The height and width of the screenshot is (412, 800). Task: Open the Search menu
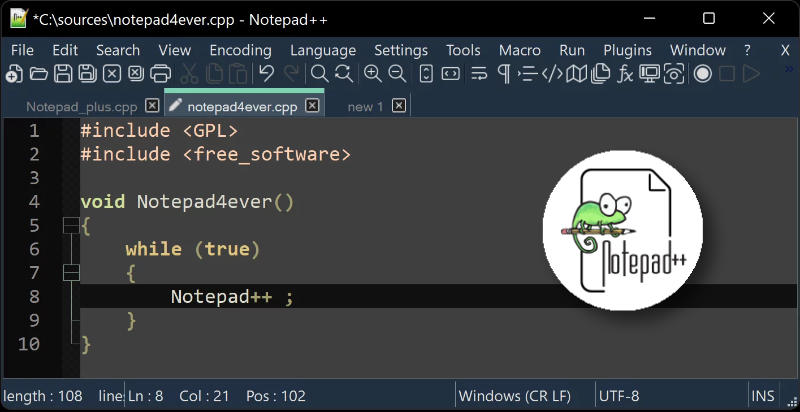[x=118, y=50]
